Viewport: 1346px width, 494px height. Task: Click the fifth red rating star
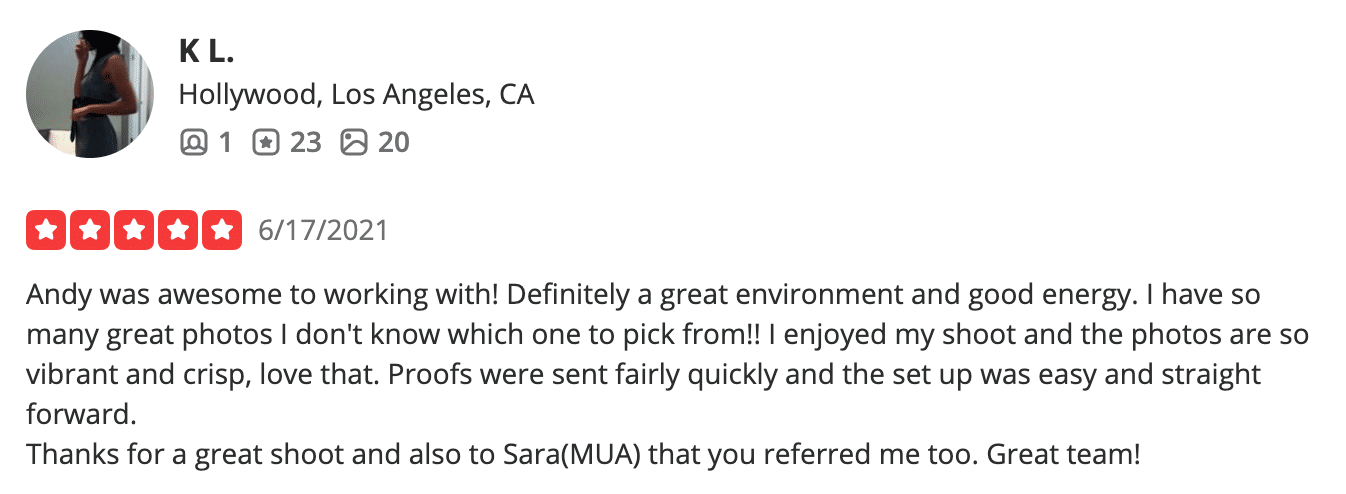tap(222, 230)
